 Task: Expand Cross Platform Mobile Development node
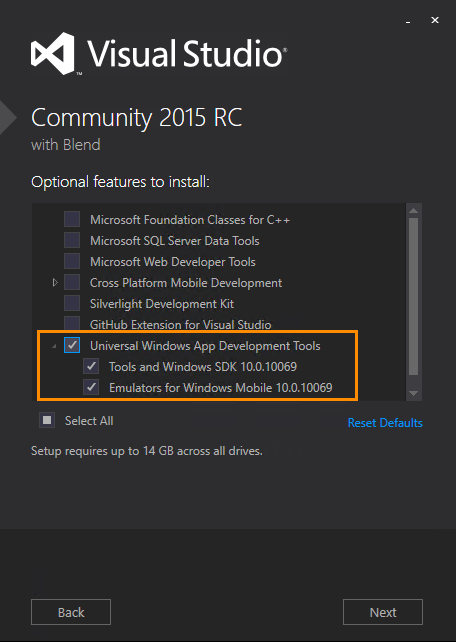point(55,283)
